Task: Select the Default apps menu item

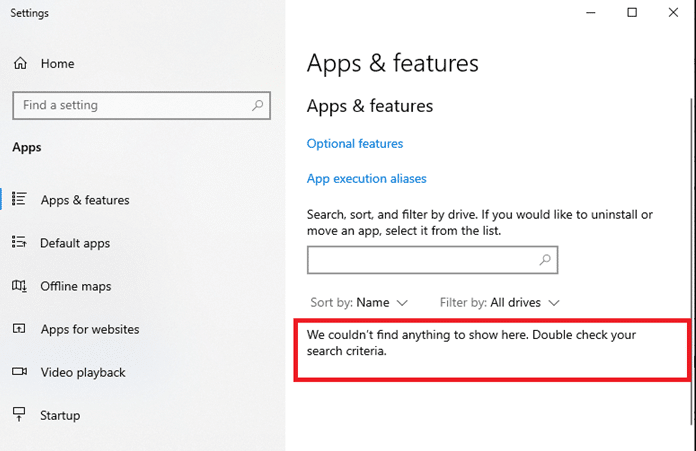Action: [75, 243]
